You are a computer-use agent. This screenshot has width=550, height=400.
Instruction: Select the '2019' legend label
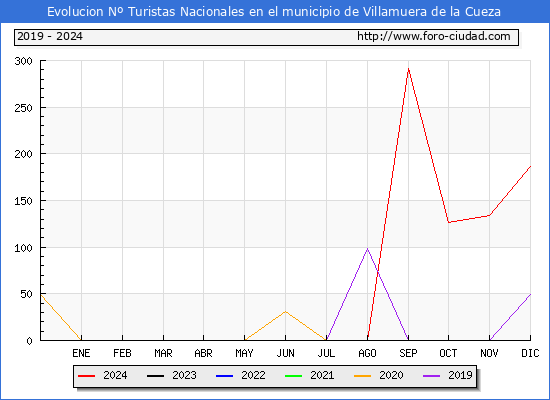pyautogui.click(x=460, y=375)
